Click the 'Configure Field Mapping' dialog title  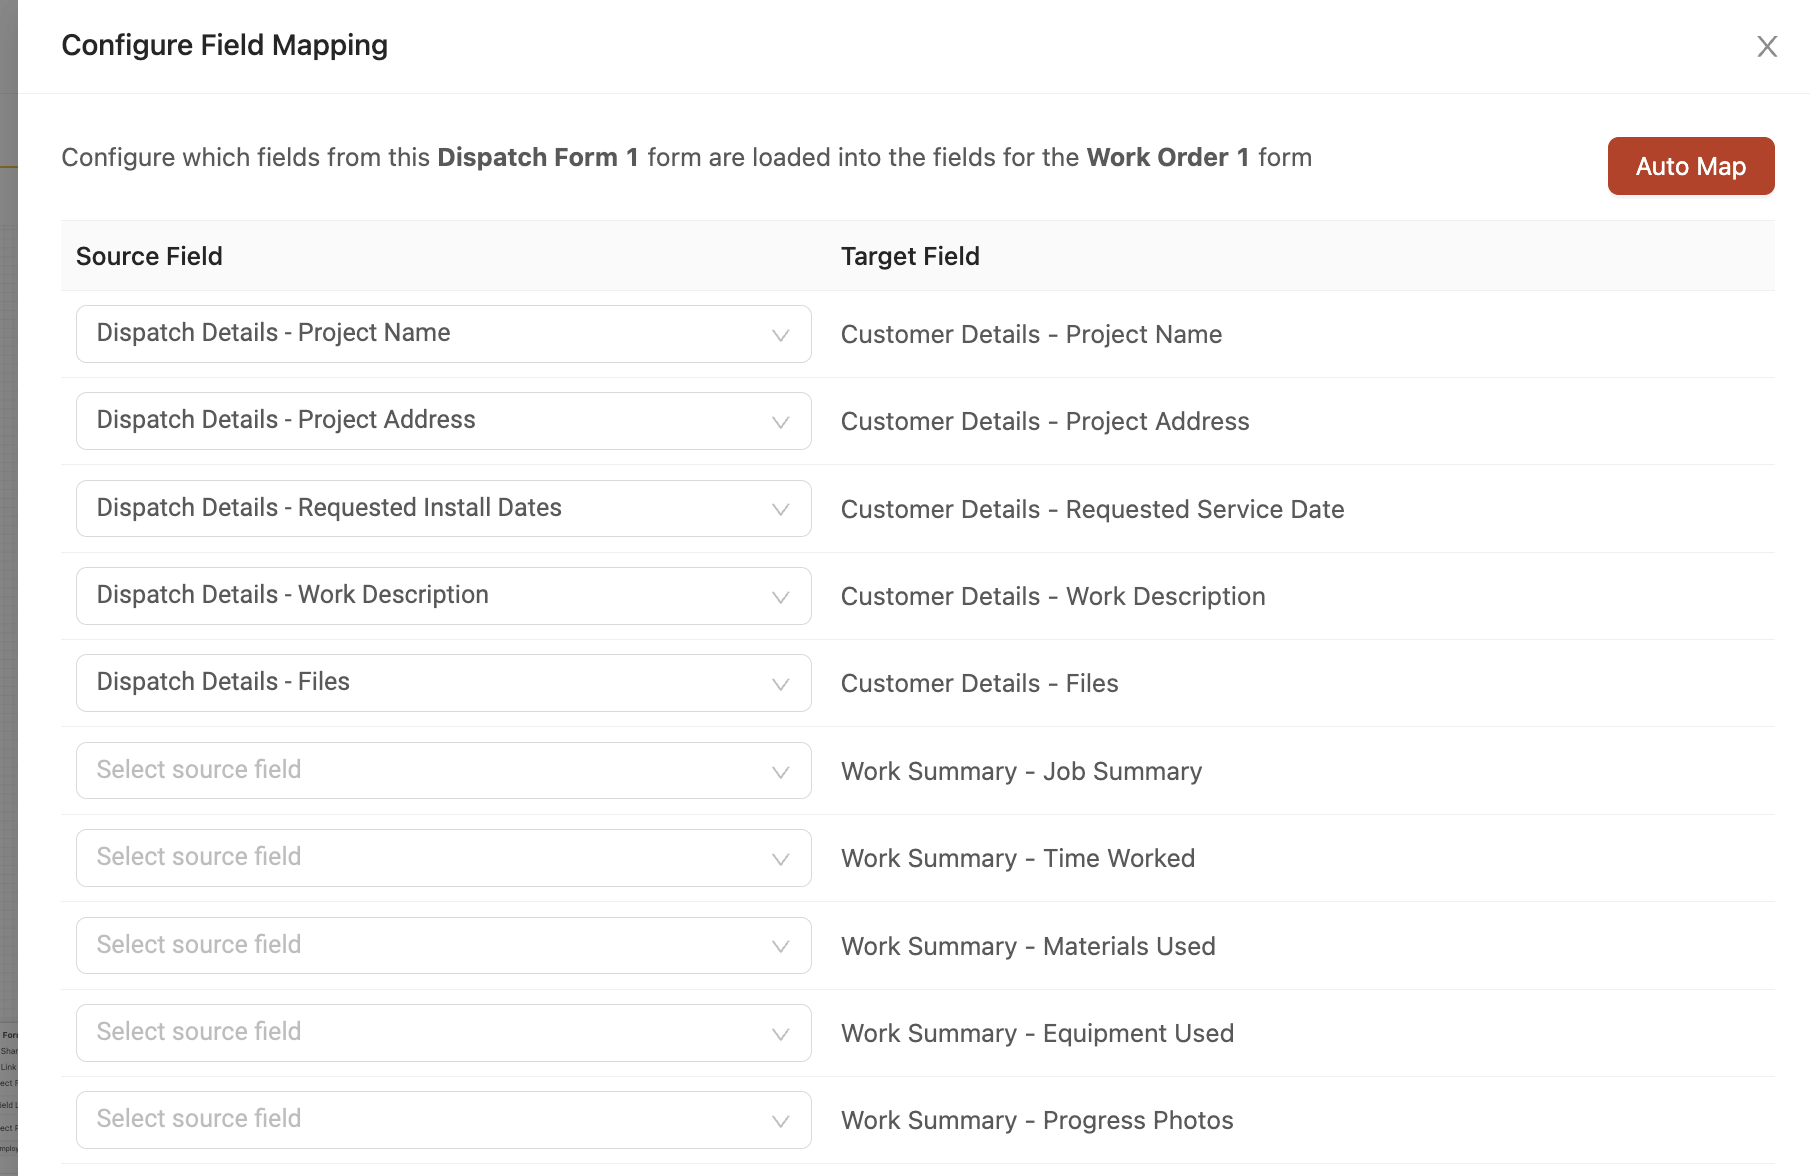pos(224,45)
